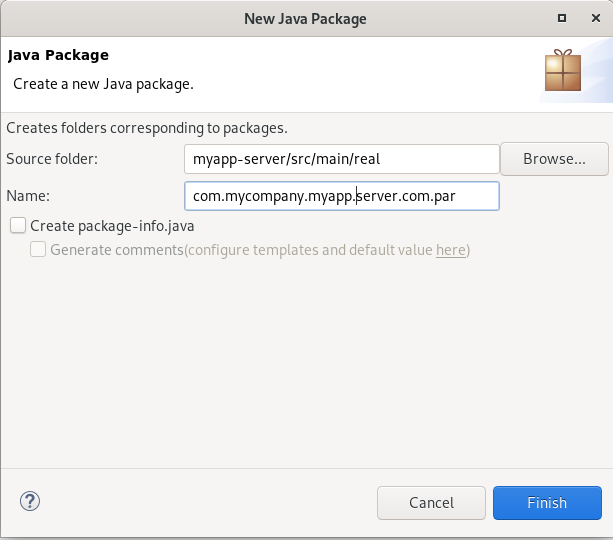Focus the Source folder text field
Image resolution: width=613 pixels, height=540 pixels.
pos(342,159)
